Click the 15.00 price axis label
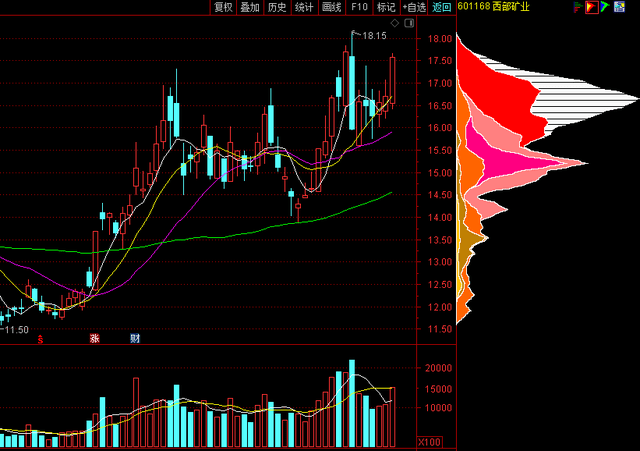 coord(440,173)
